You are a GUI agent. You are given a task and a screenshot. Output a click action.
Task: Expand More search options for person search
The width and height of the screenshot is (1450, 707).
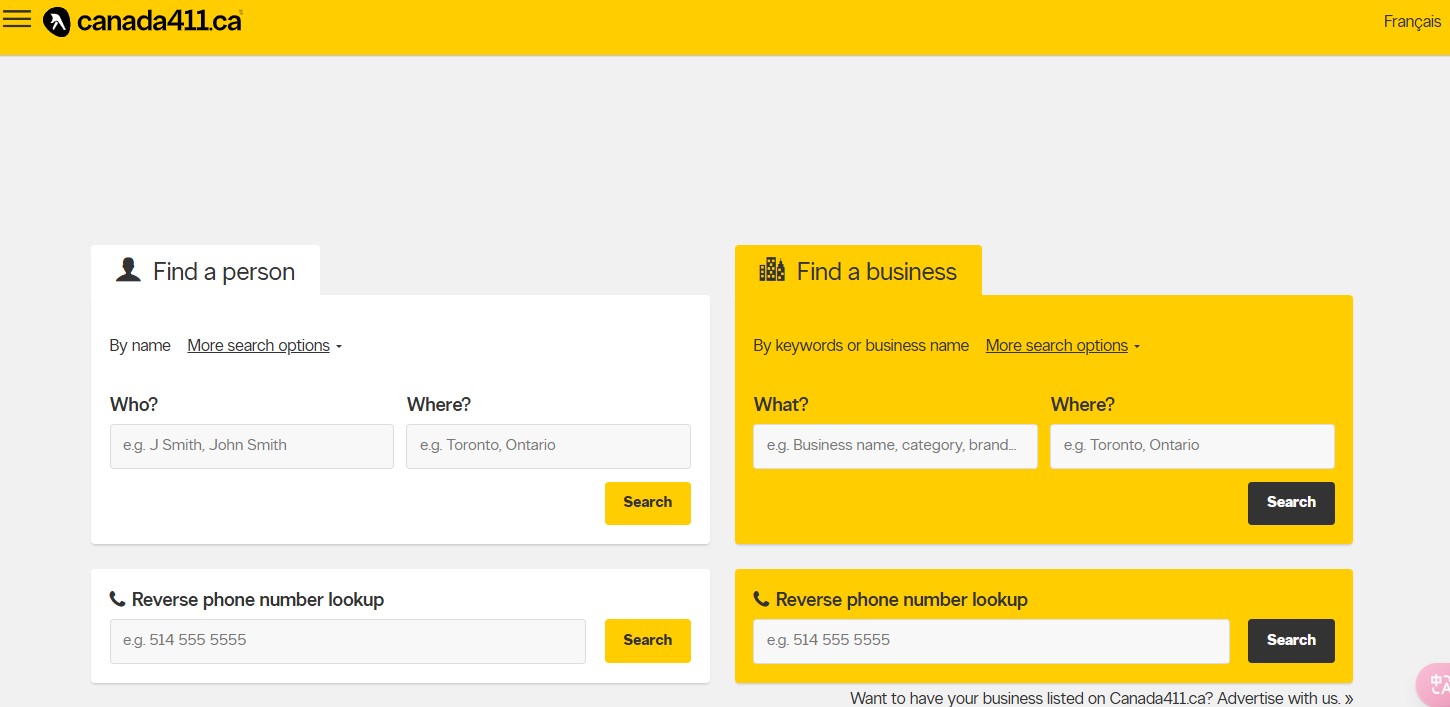(x=265, y=345)
